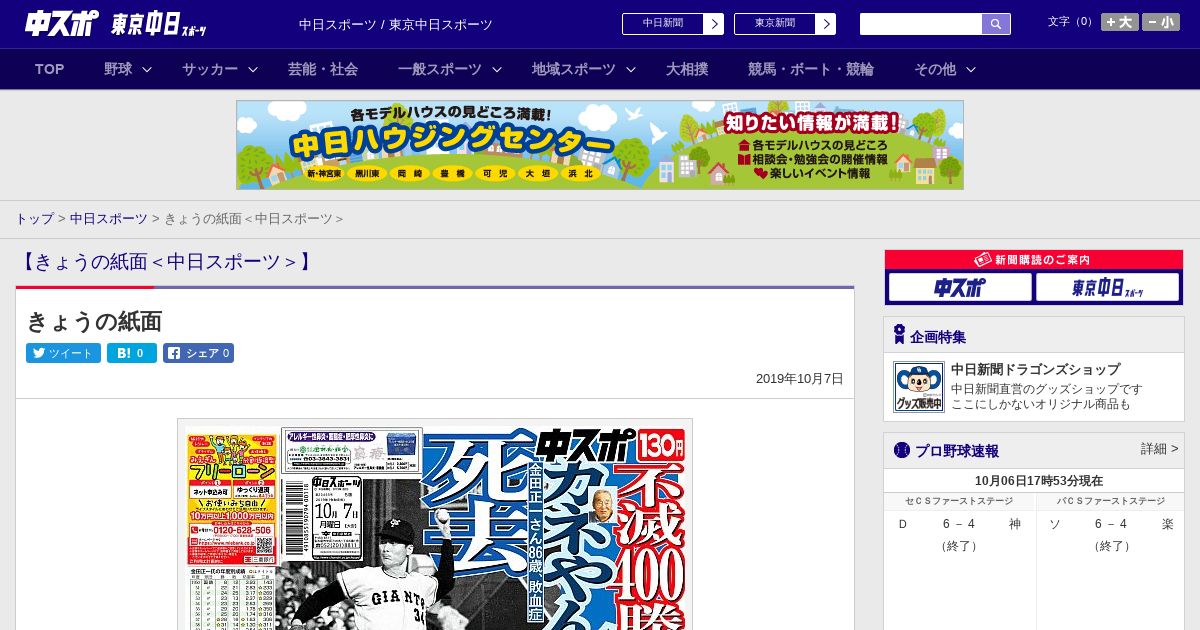Screen dimensions: 1200x630
Task: Expand the 野球 dropdown chevron
Action: (x=147, y=69)
